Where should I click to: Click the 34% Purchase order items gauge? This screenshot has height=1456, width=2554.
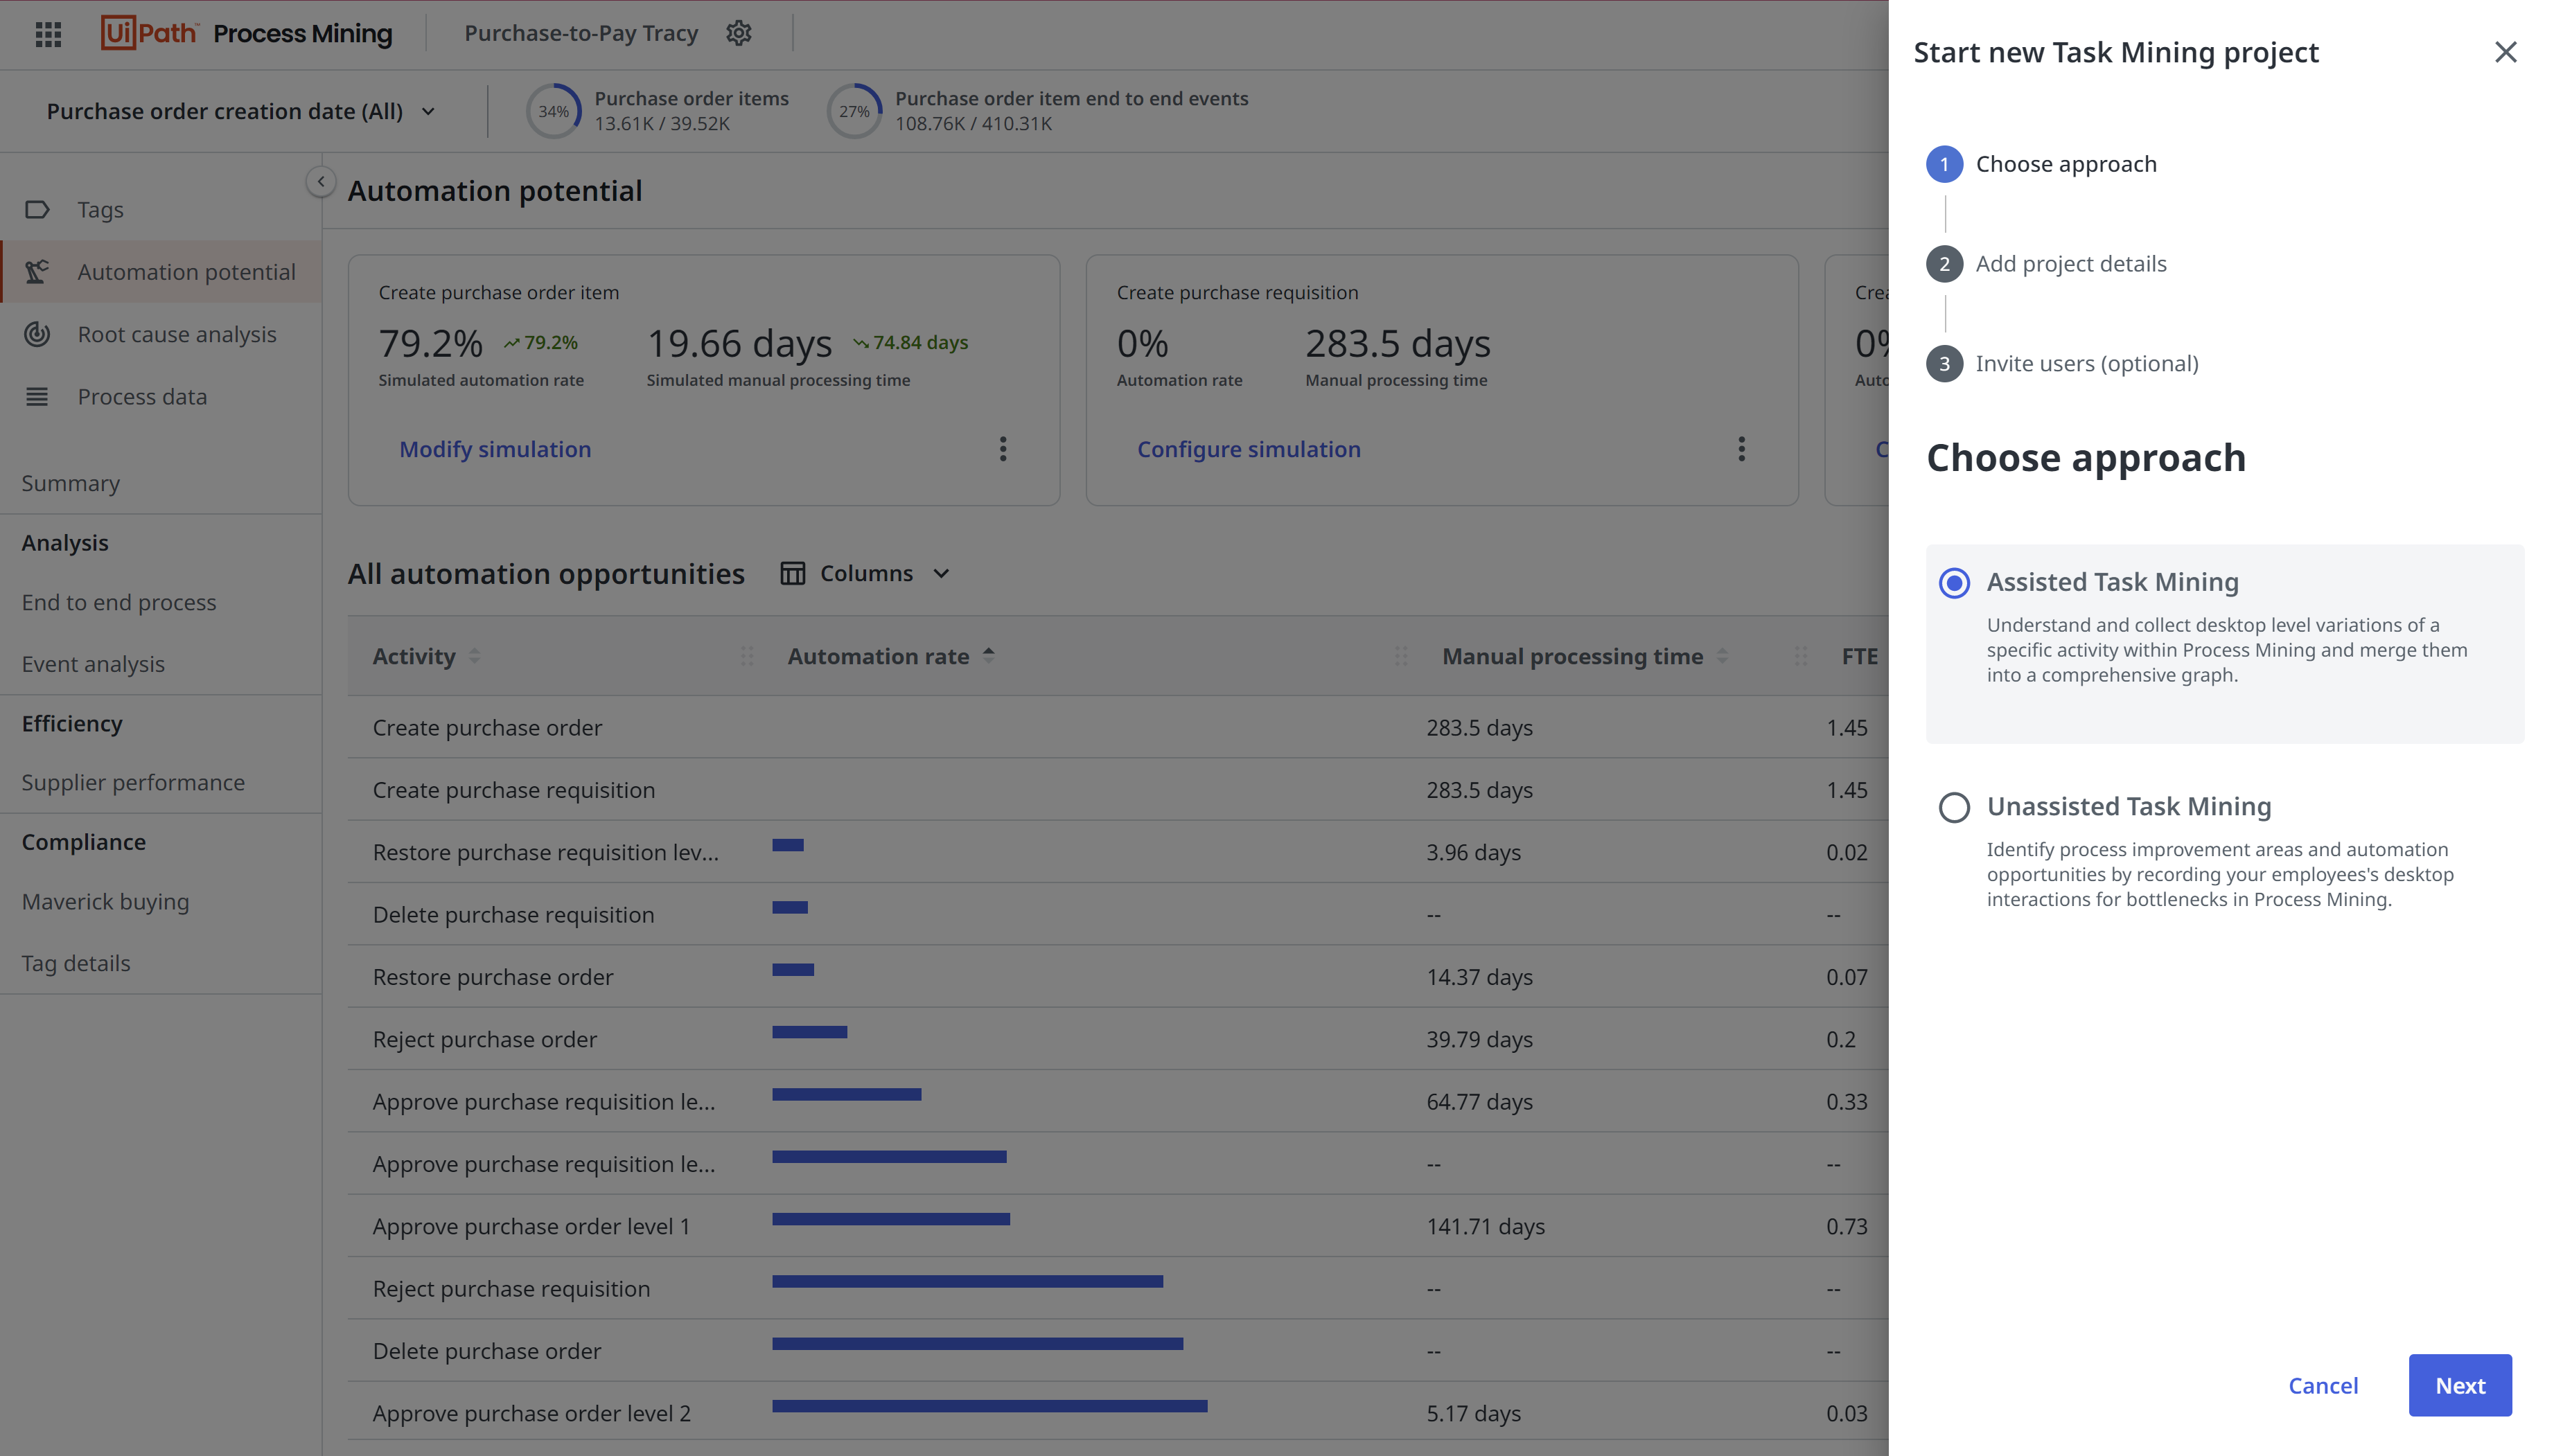pos(553,111)
